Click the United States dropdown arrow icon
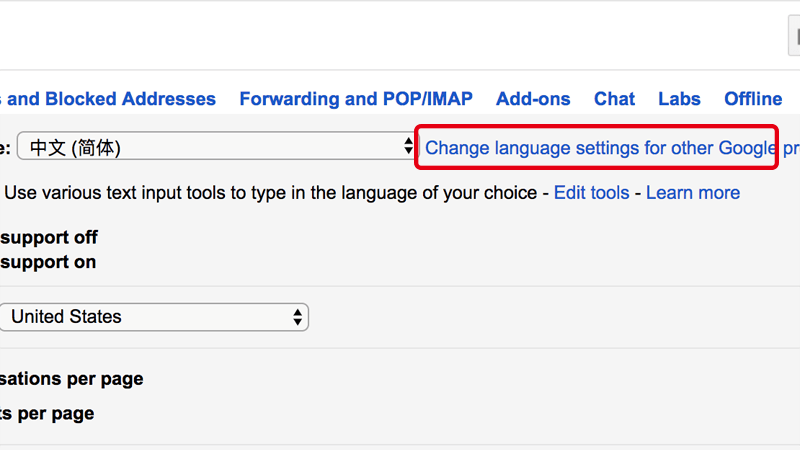 297,317
